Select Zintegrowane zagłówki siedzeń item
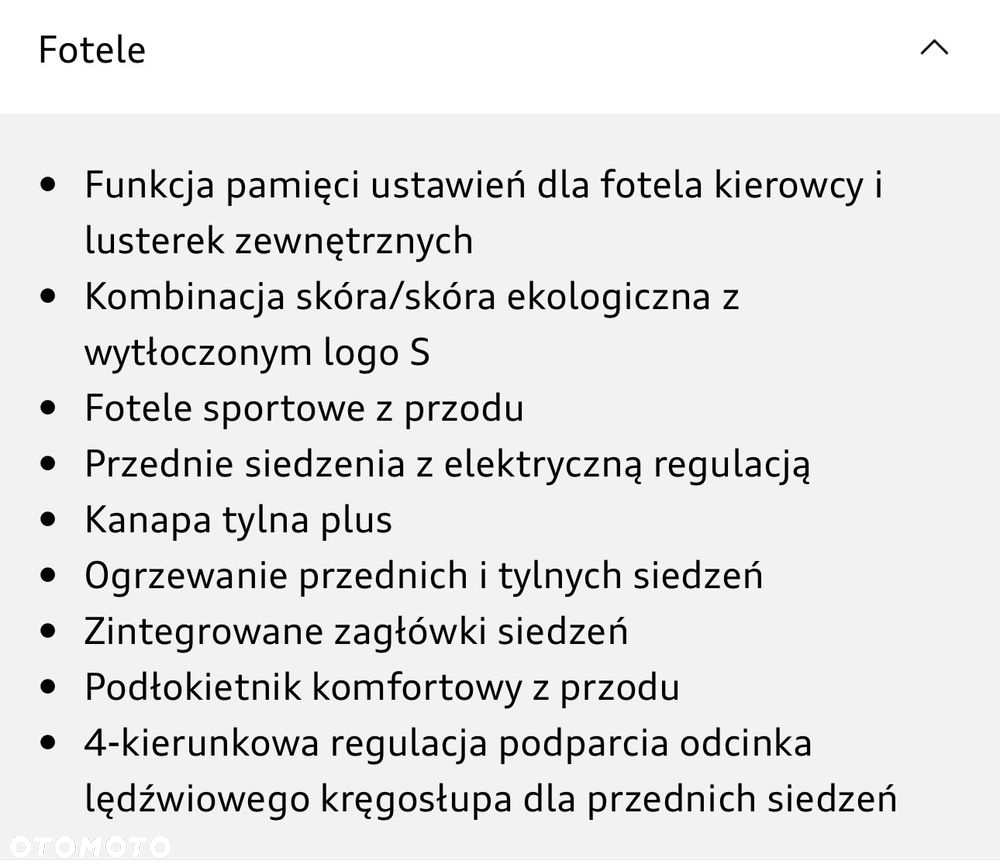1000x867 pixels. pyautogui.click(x=357, y=632)
